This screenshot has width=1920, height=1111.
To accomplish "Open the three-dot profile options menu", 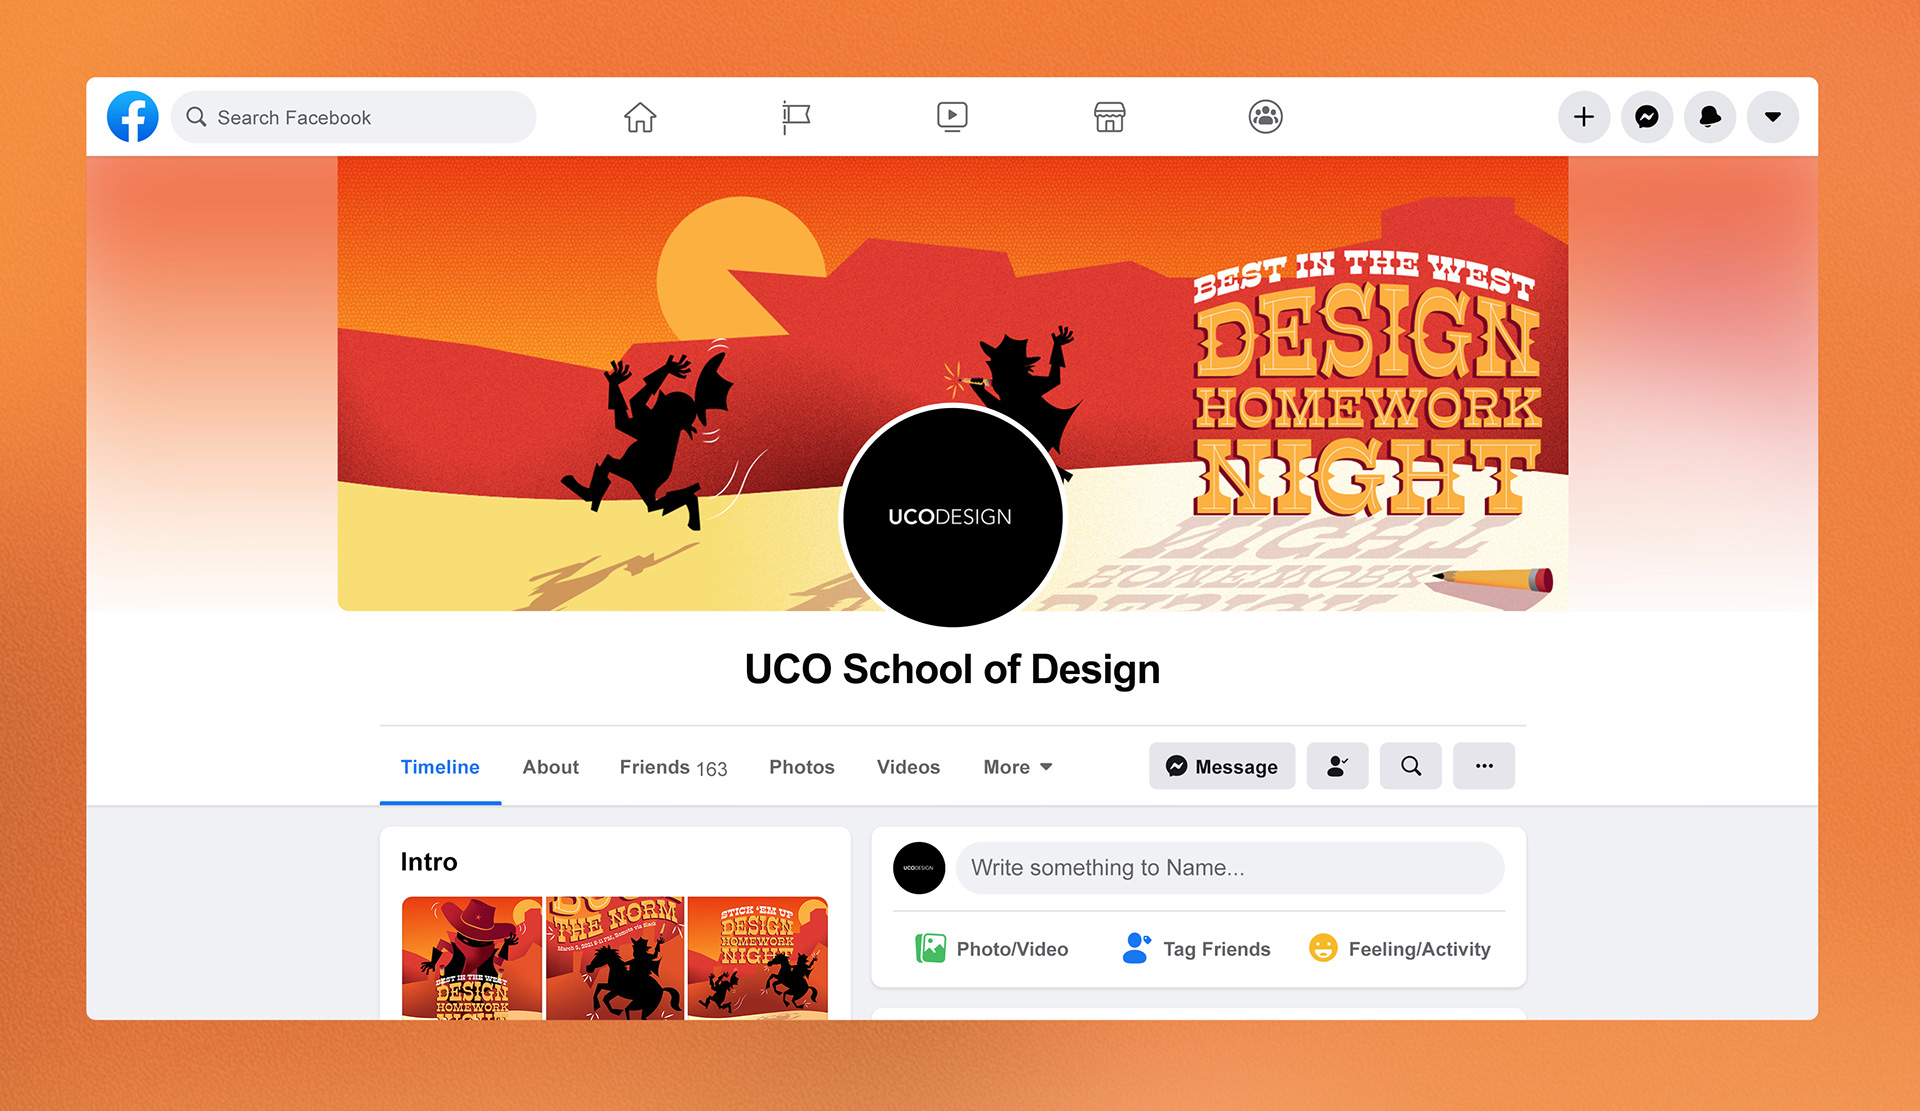I will [1484, 766].
